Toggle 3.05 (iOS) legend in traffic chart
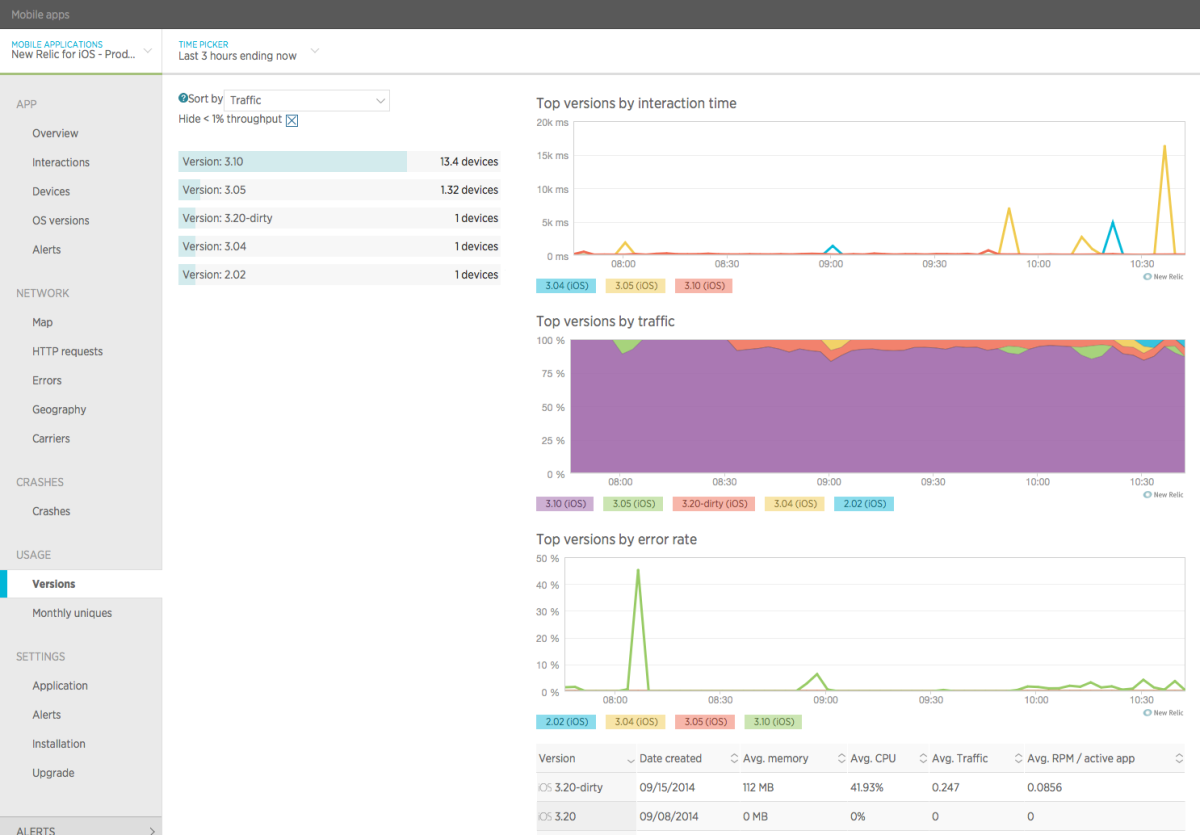1200x835 pixels. click(635, 504)
